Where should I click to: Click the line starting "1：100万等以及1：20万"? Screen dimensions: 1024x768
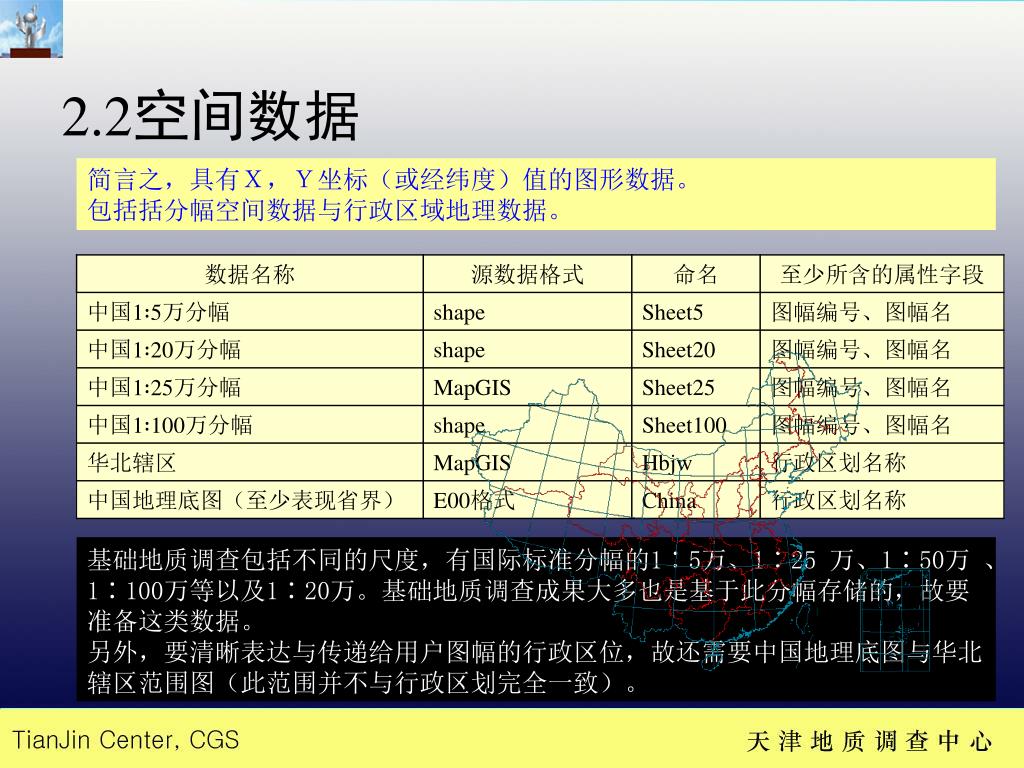[528, 590]
